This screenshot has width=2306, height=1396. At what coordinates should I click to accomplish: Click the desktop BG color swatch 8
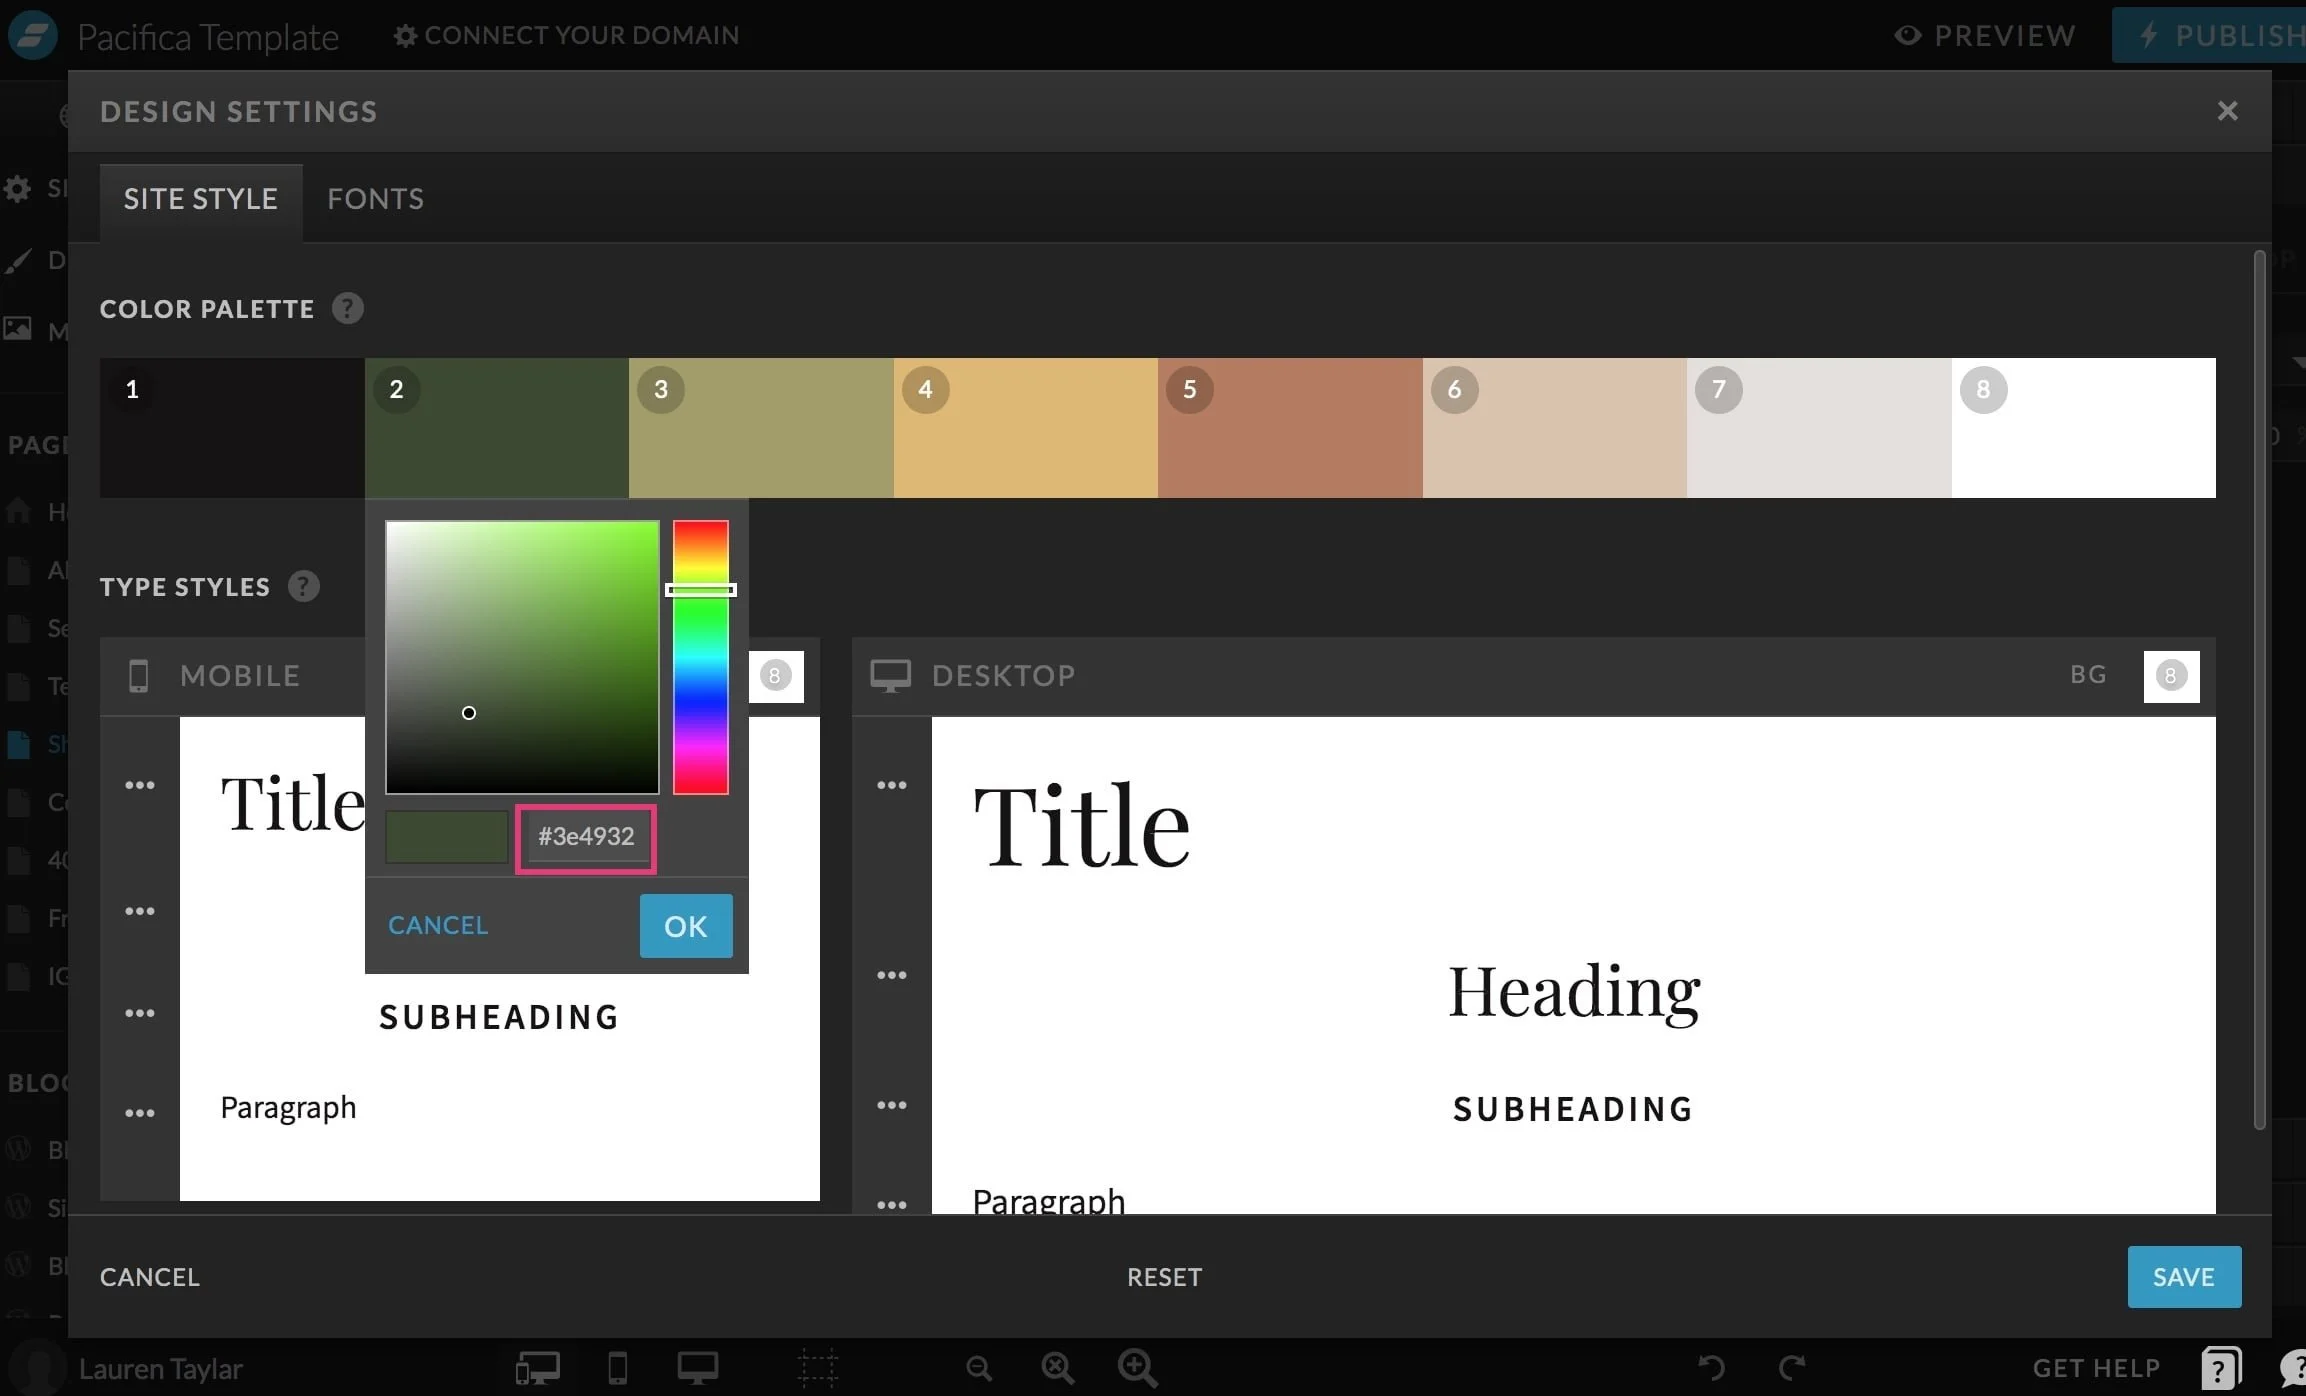coord(2170,676)
